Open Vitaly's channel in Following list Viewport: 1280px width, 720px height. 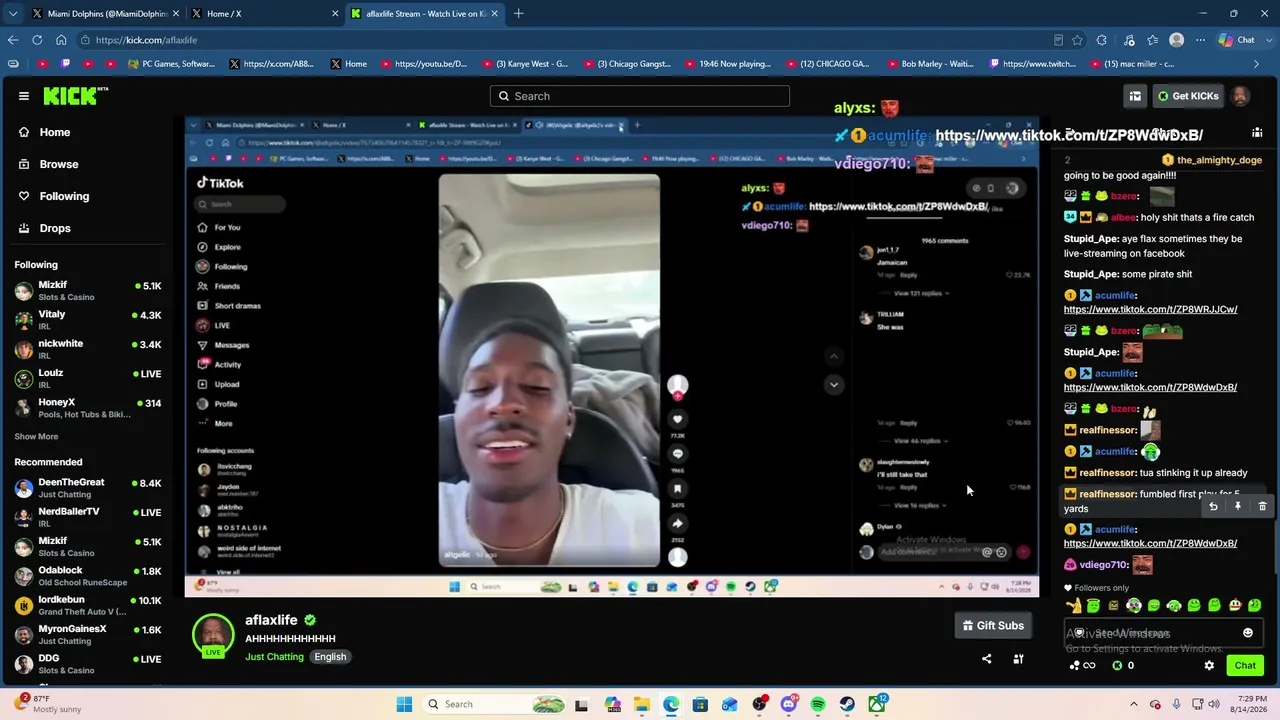88,320
